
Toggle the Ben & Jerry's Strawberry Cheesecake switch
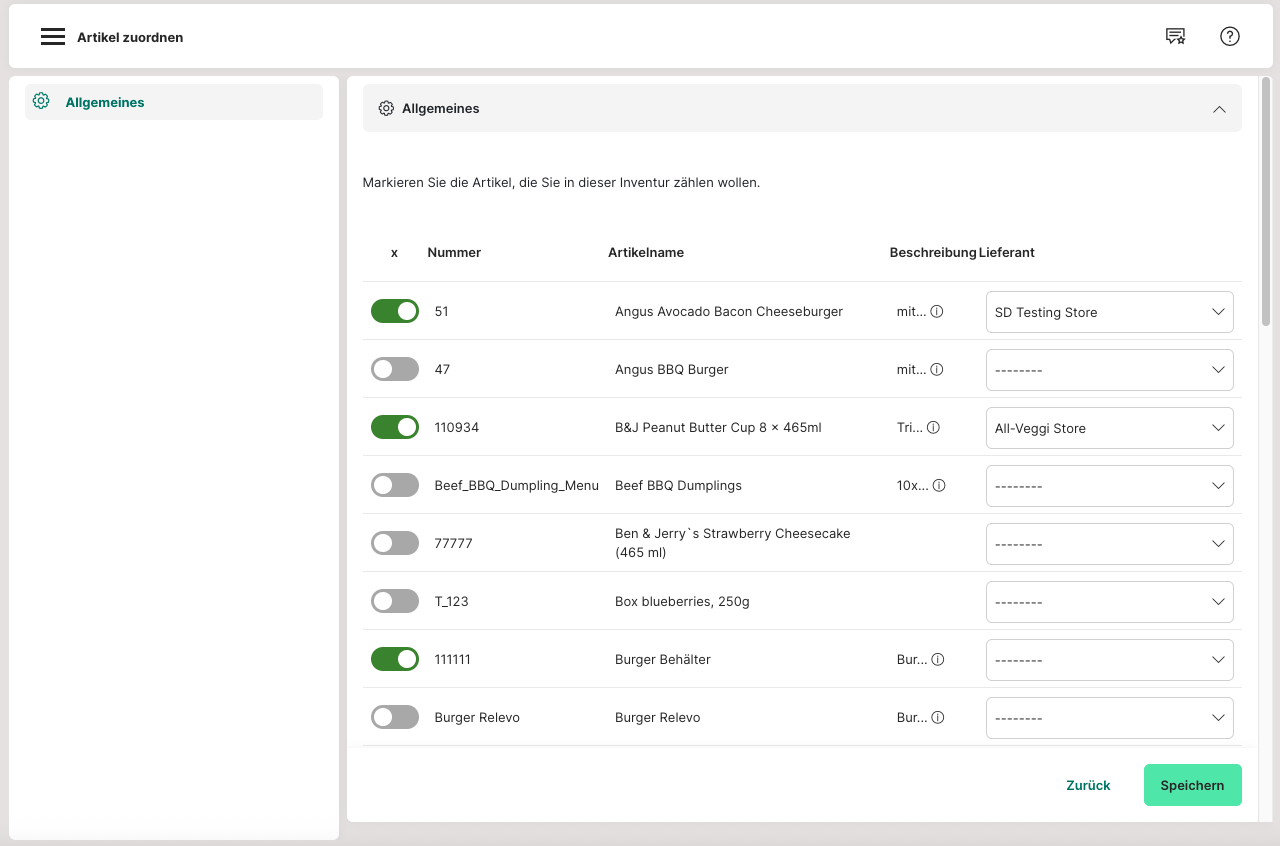tap(395, 544)
